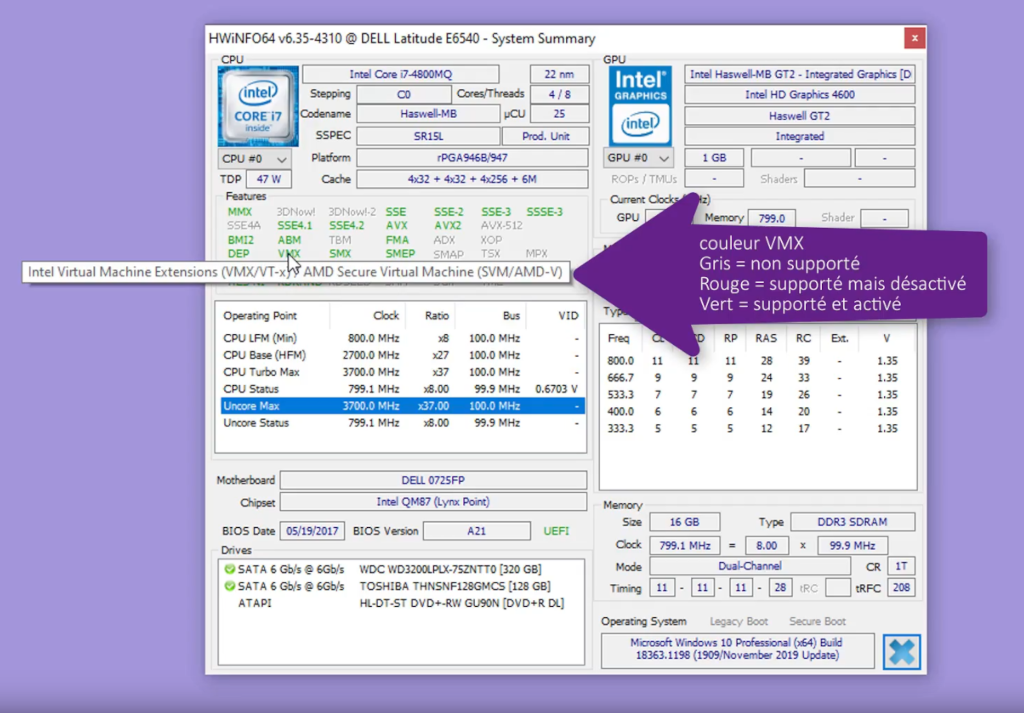Click the MMX feature flag

coord(240,212)
